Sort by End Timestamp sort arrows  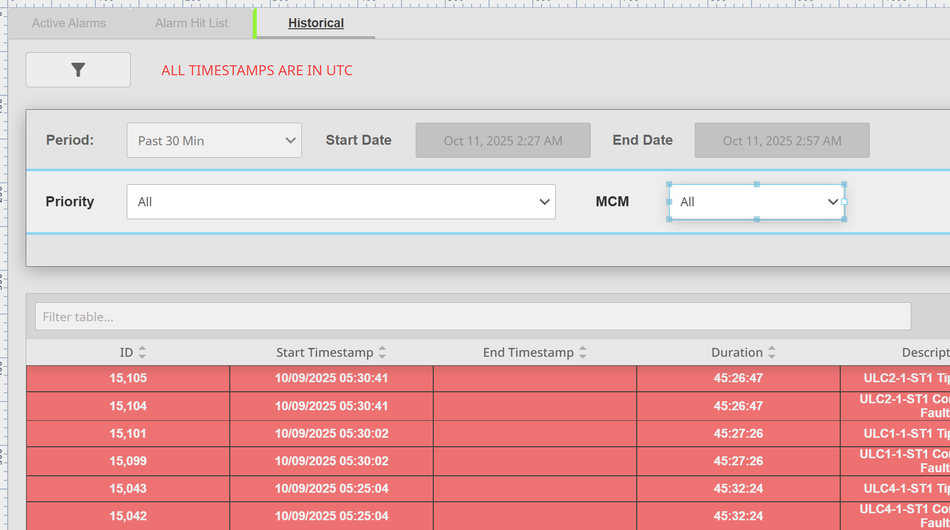point(583,353)
